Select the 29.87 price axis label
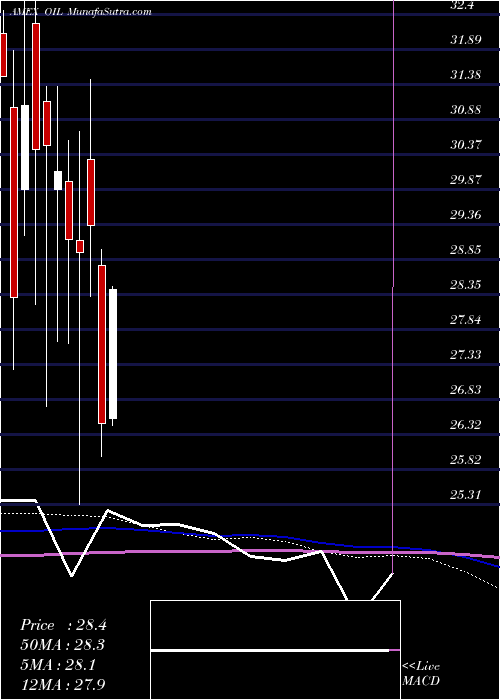This screenshot has height=700, width=500. click(466, 180)
